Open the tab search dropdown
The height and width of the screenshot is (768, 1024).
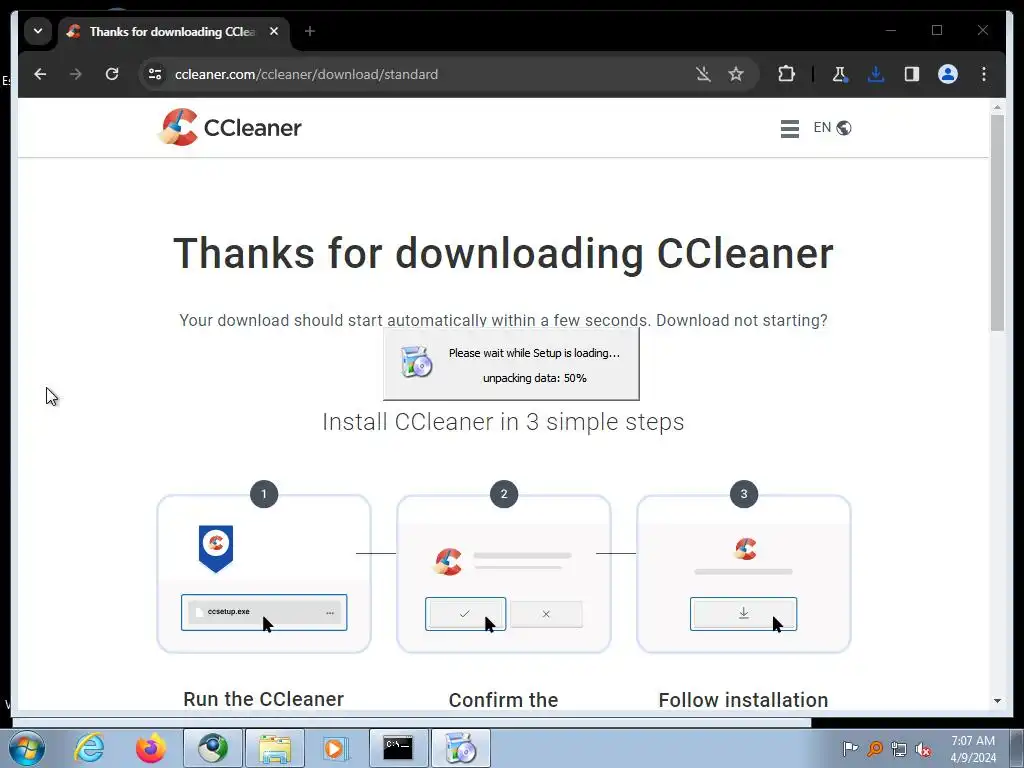pos(38,31)
